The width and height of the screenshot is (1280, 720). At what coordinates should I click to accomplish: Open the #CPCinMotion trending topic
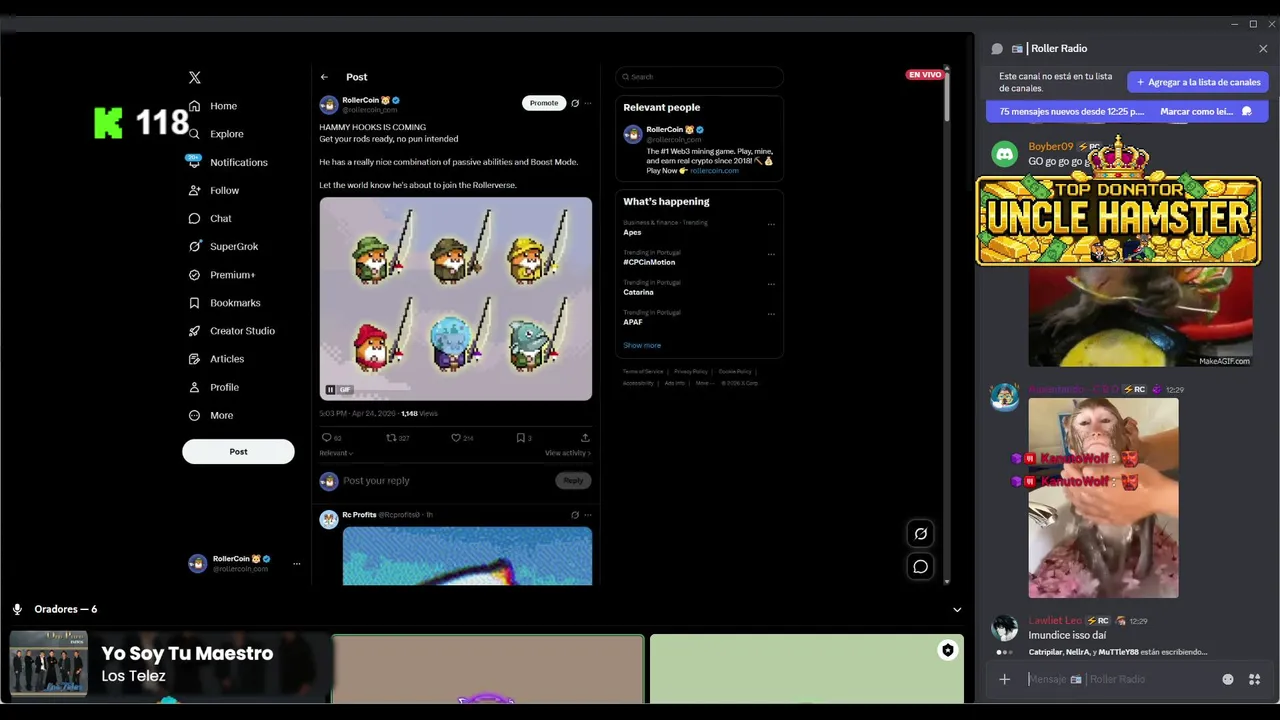tap(649, 262)
